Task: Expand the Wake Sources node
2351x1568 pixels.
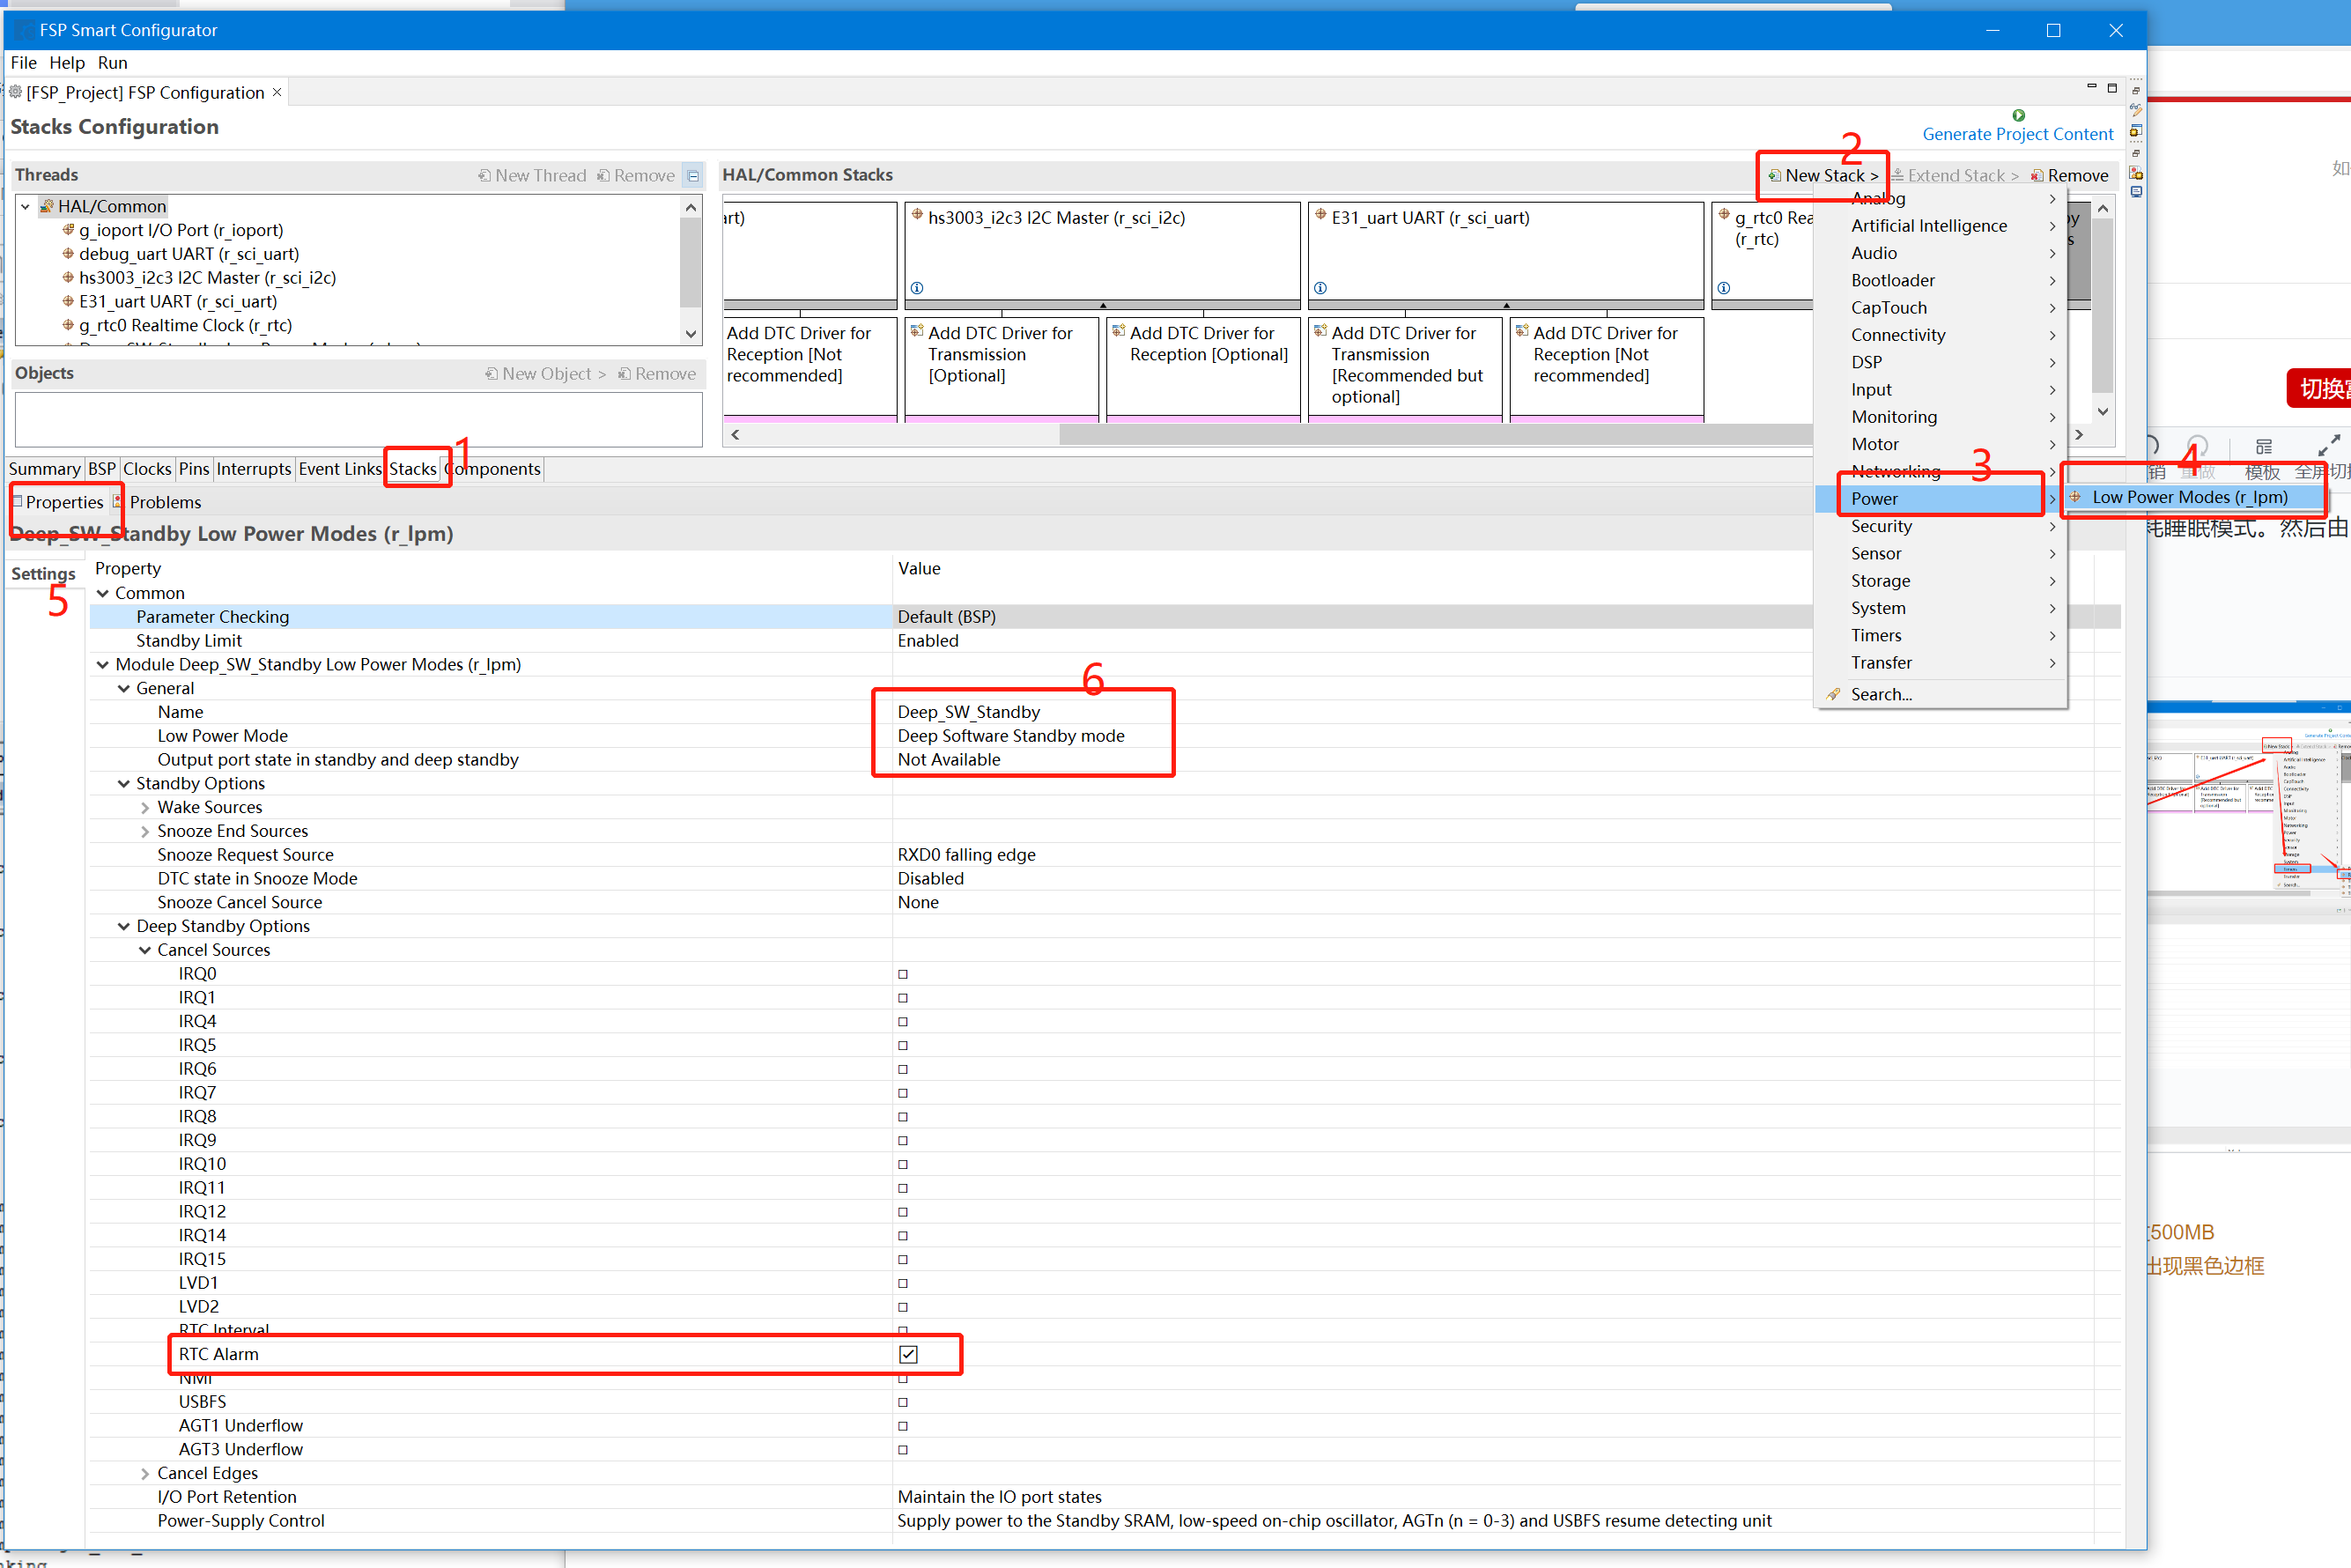Action: point(144,807)
